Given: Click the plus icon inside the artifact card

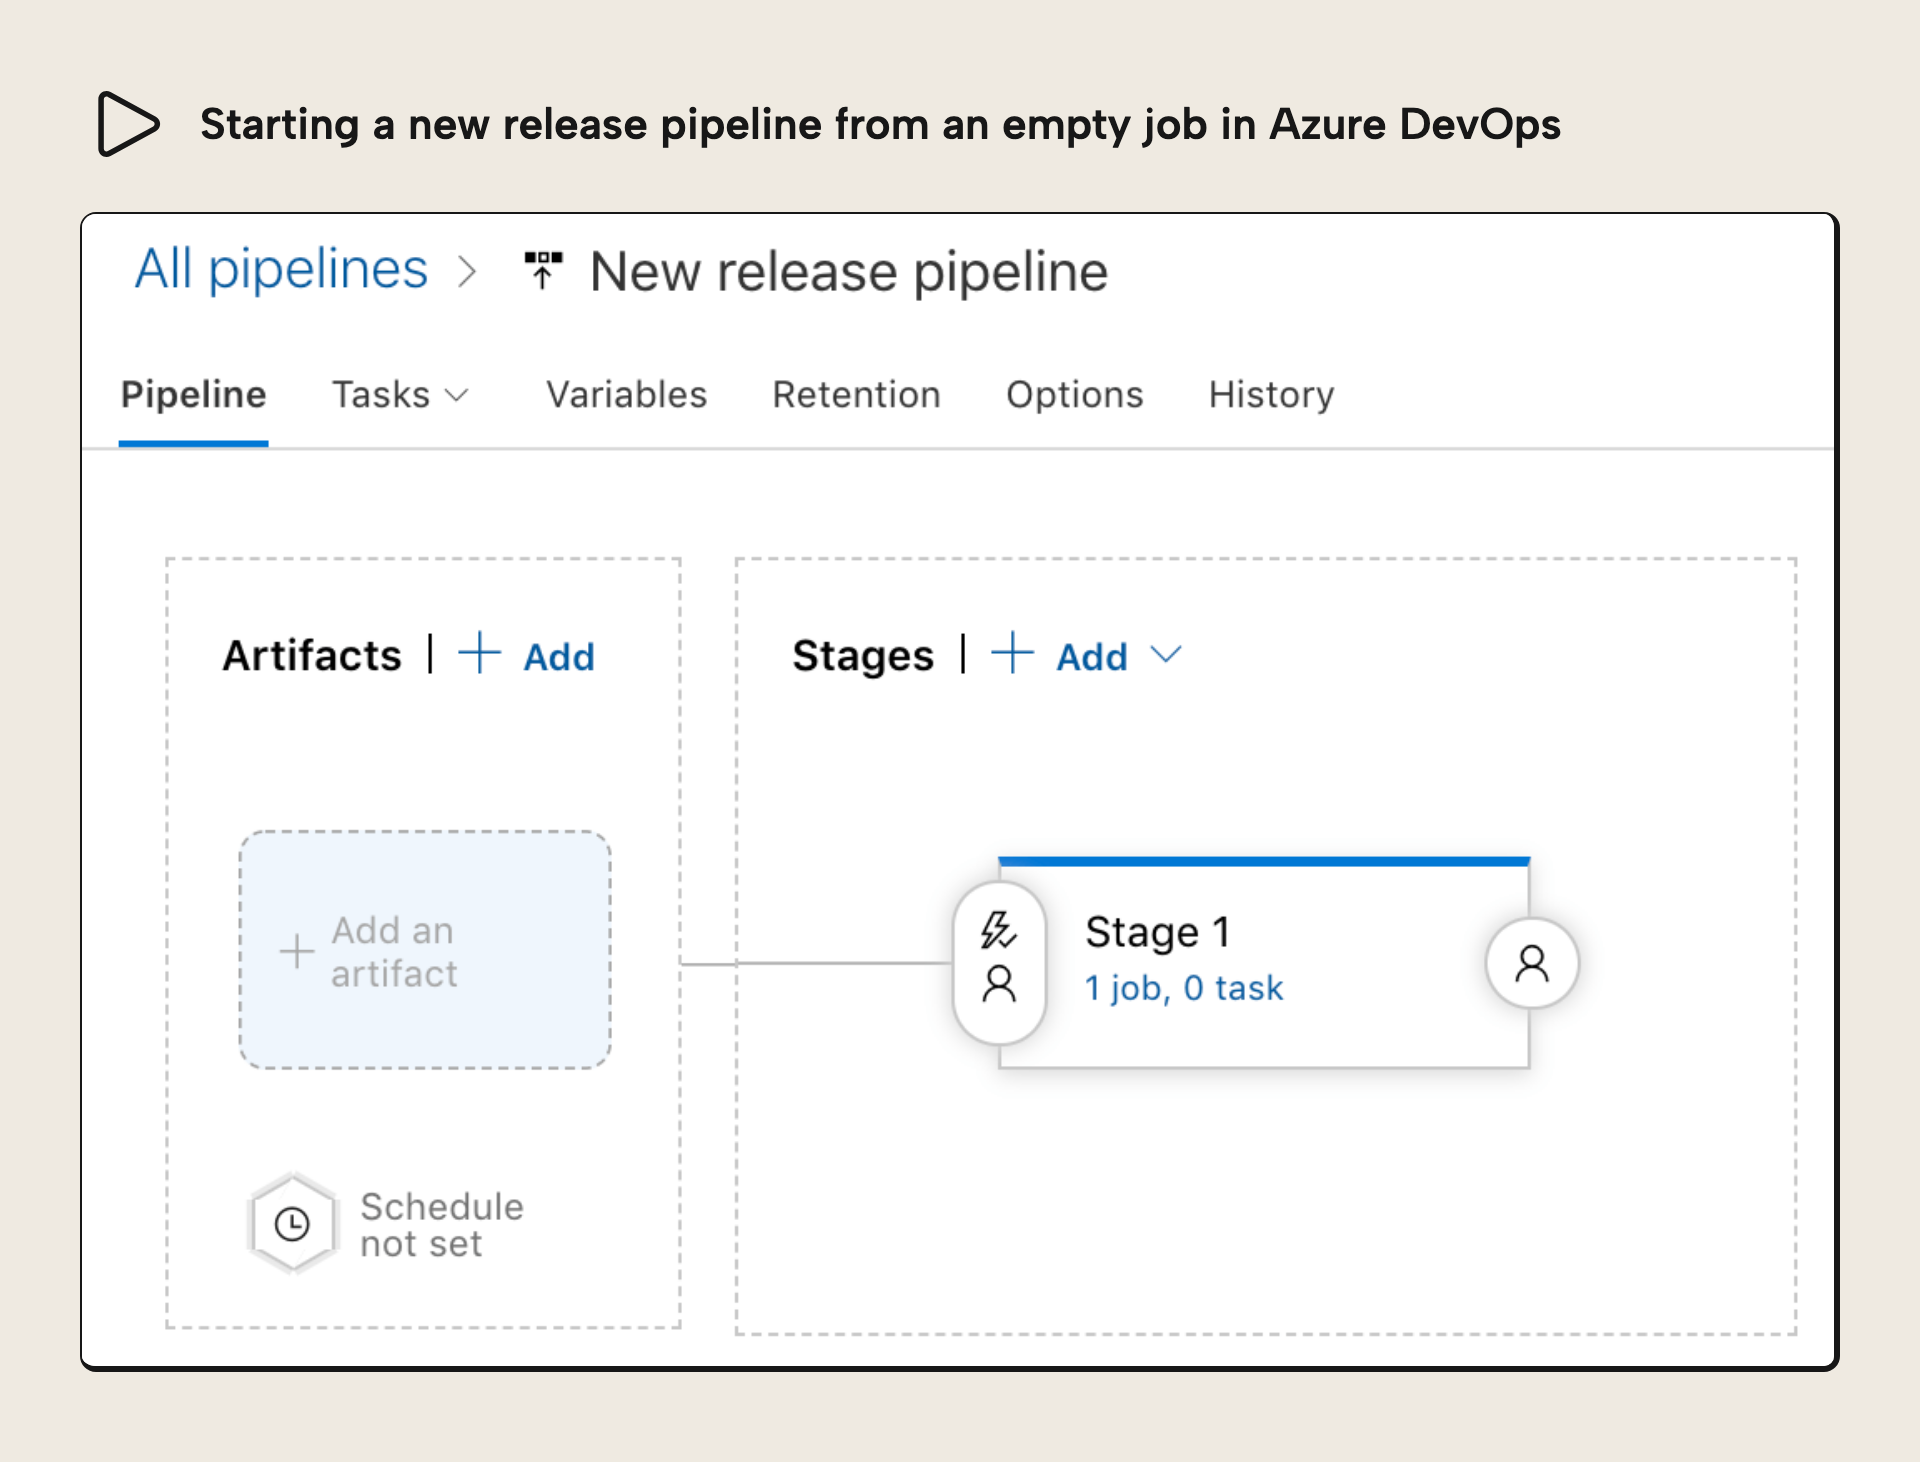Looking at the screenshot, I should click(x=297, y=951).
